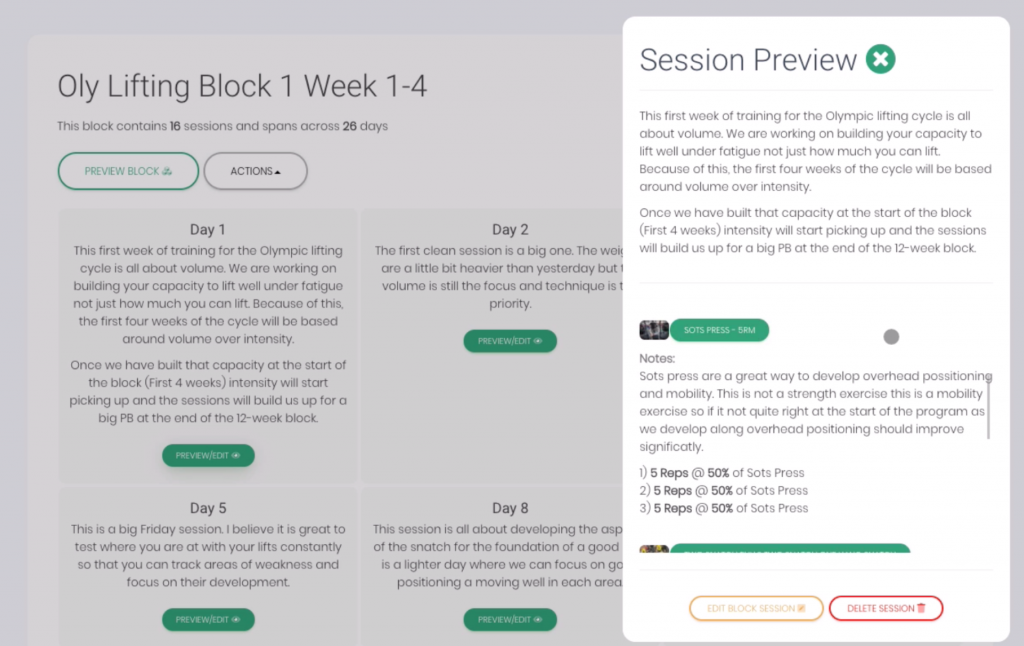Open Preview/Edit for Day 8

[510, 619]
